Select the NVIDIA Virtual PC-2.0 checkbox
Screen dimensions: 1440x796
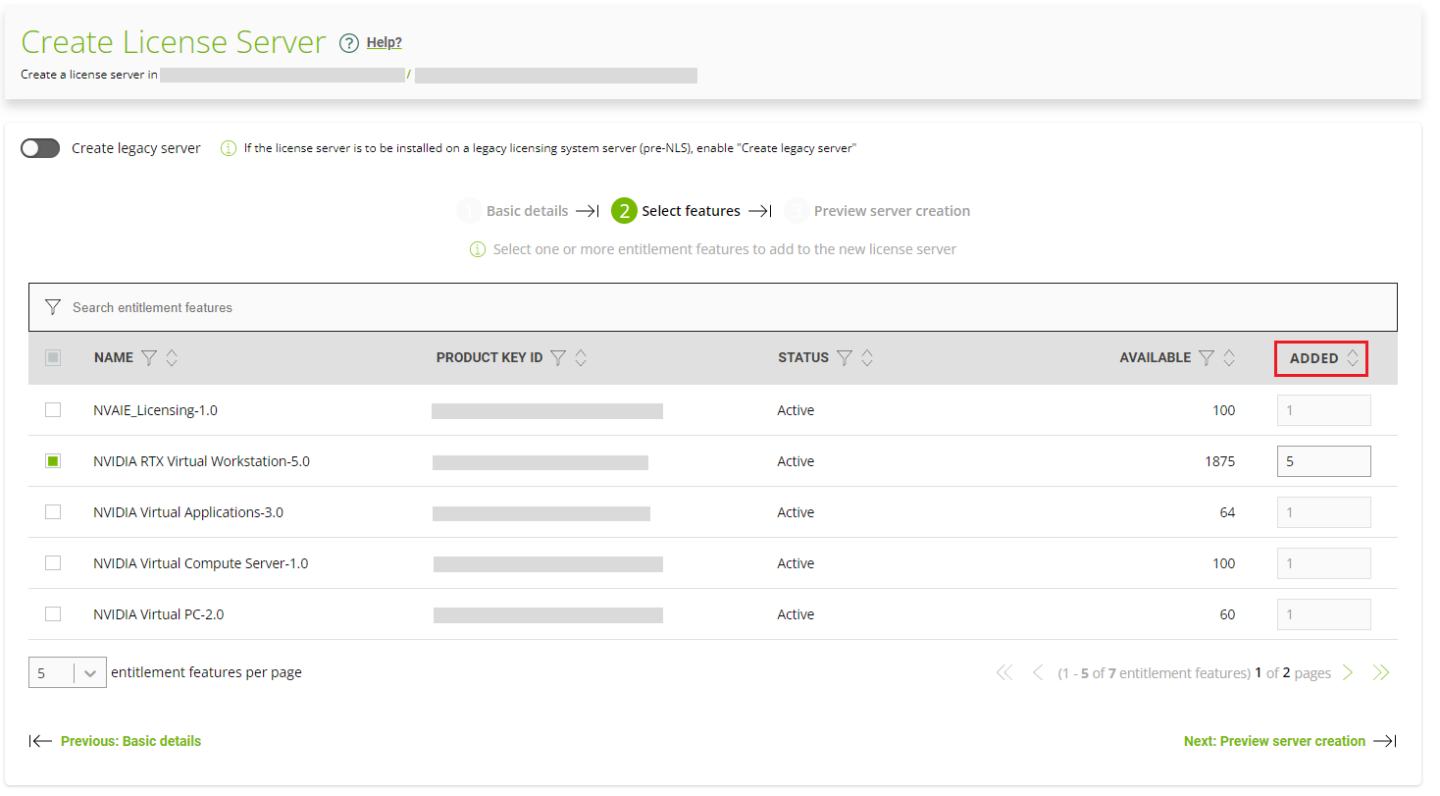(53, 613)
